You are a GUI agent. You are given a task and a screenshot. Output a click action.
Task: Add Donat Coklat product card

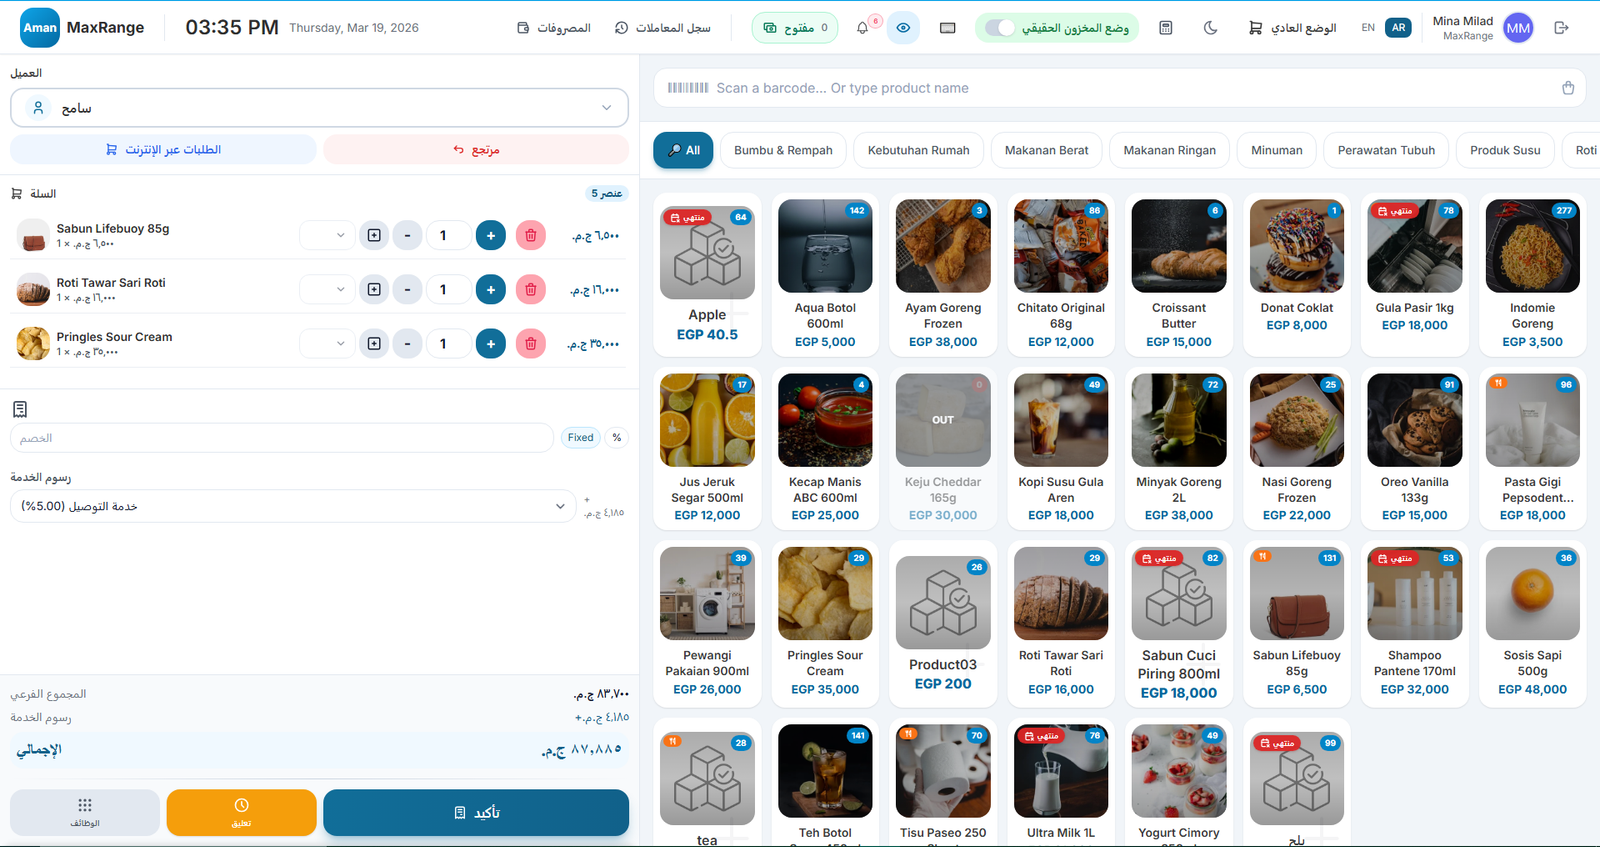(1297, 275)
